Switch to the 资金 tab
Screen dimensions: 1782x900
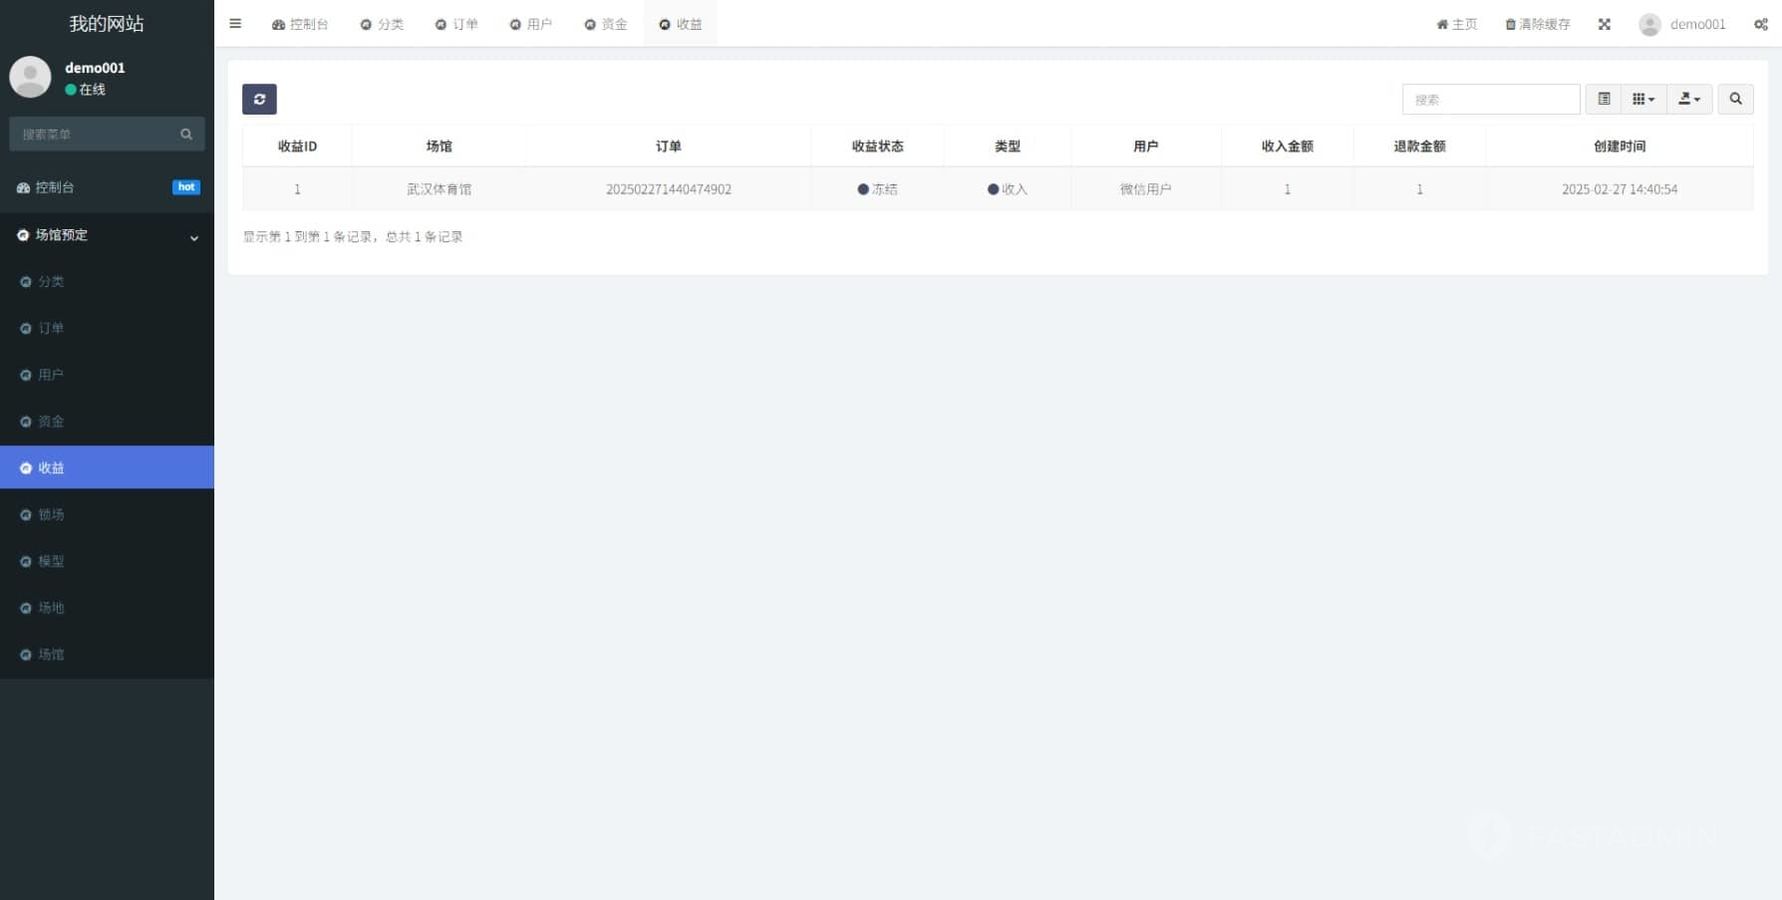pyautogui.click(x=605, y=24)
